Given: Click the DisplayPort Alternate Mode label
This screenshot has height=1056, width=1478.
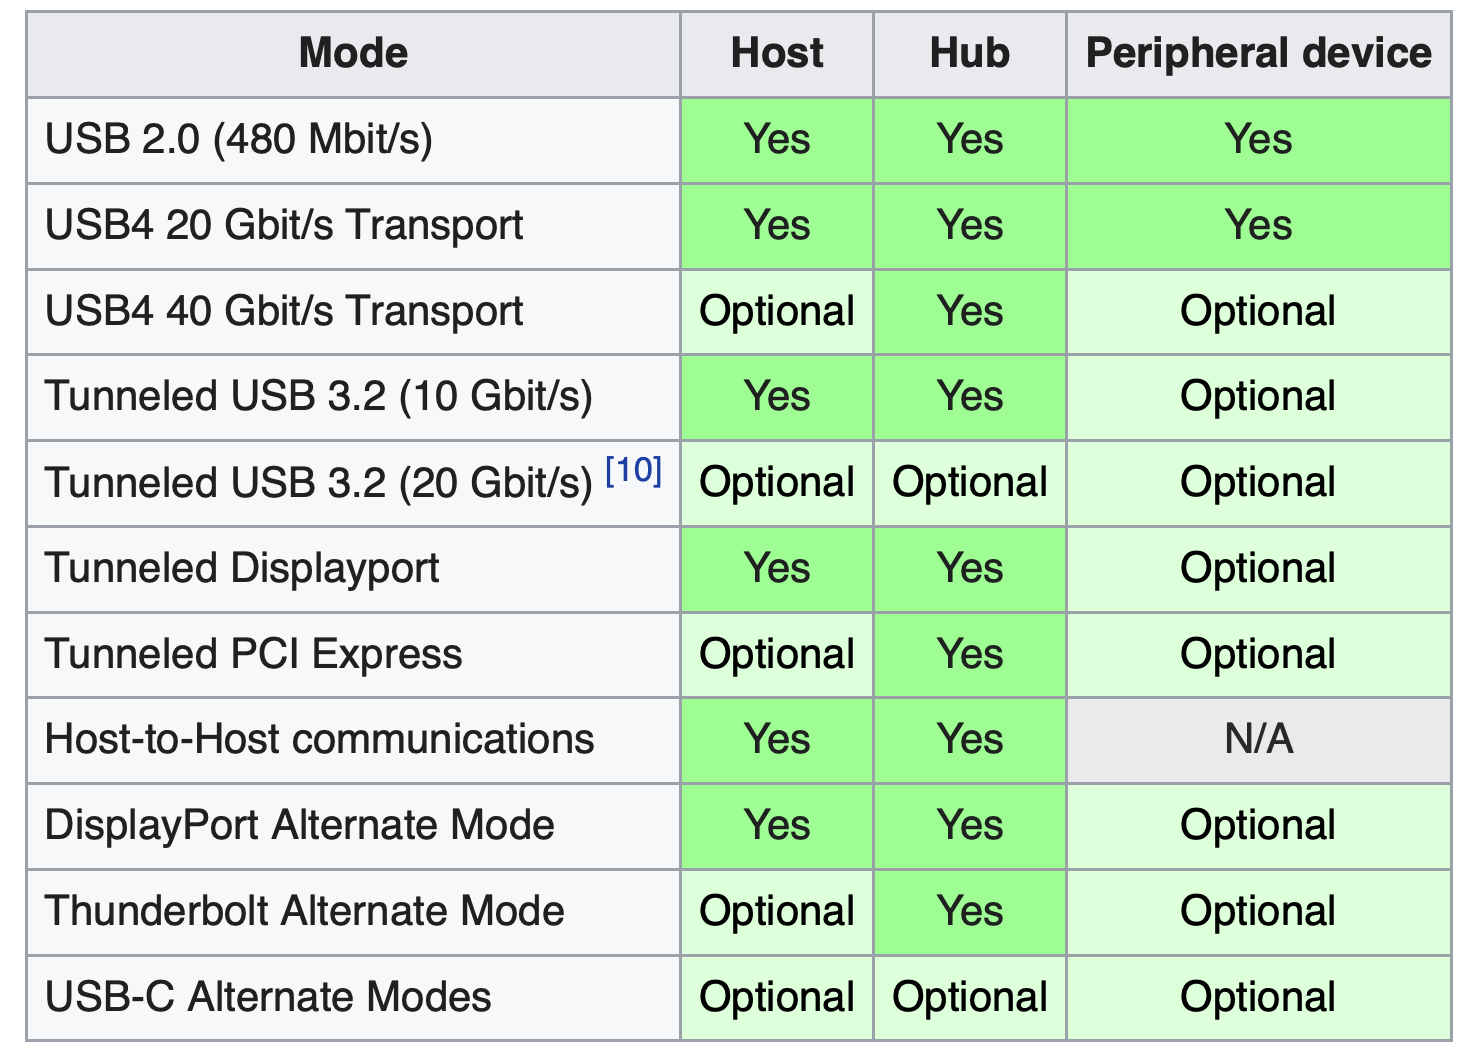Looking at the screenshot, I should point(300,826).
